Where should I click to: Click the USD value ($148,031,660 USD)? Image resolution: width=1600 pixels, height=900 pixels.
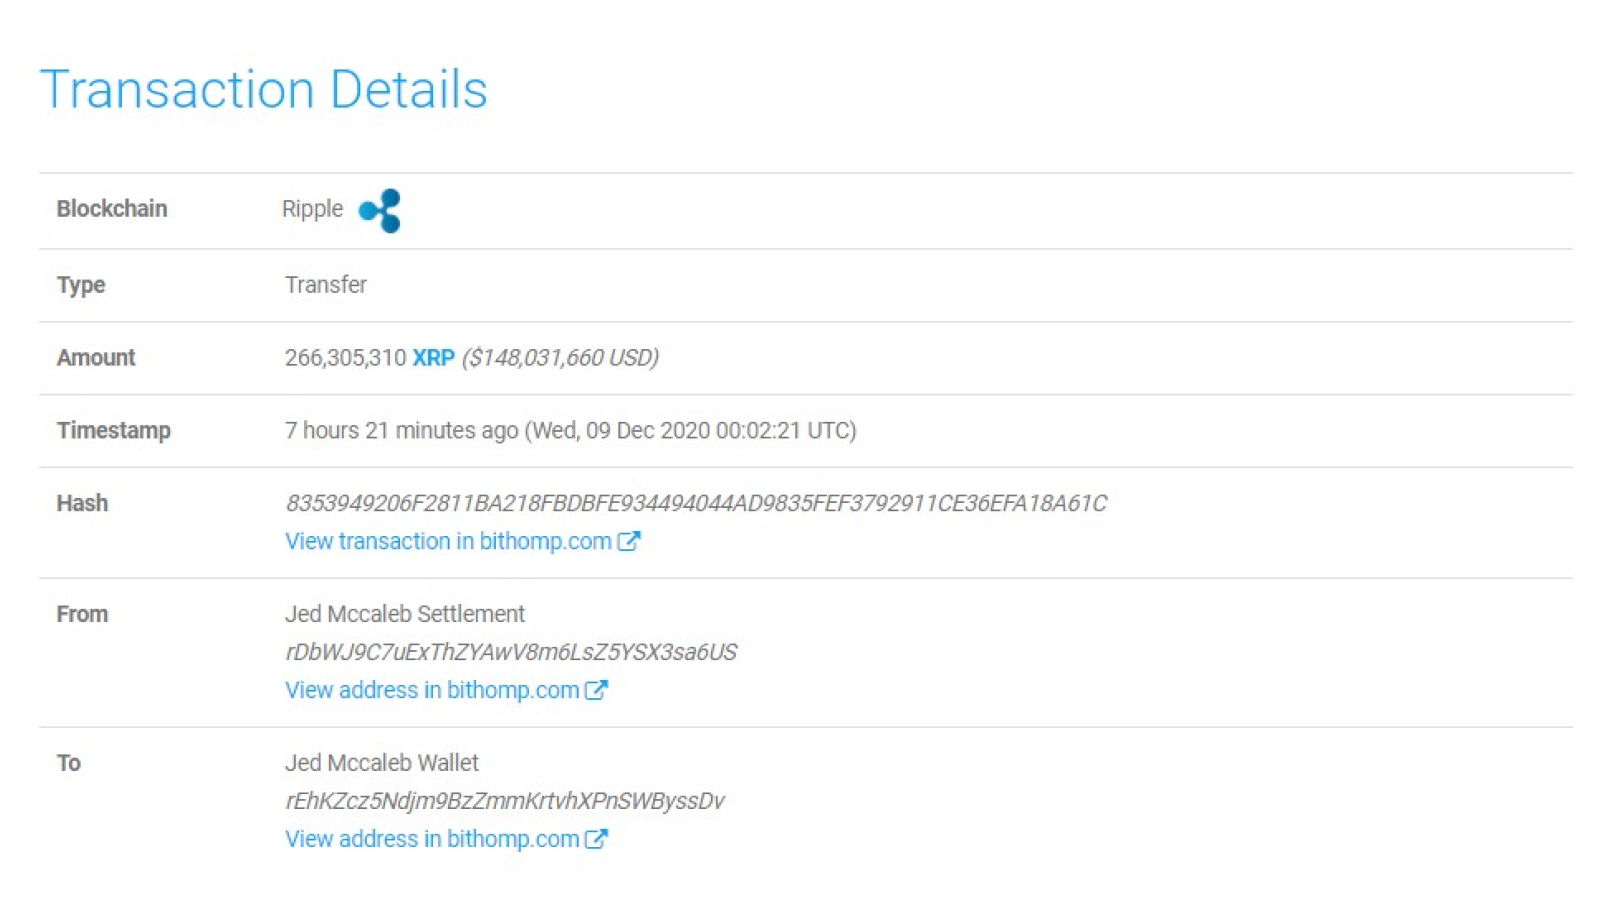click(560, 358)
